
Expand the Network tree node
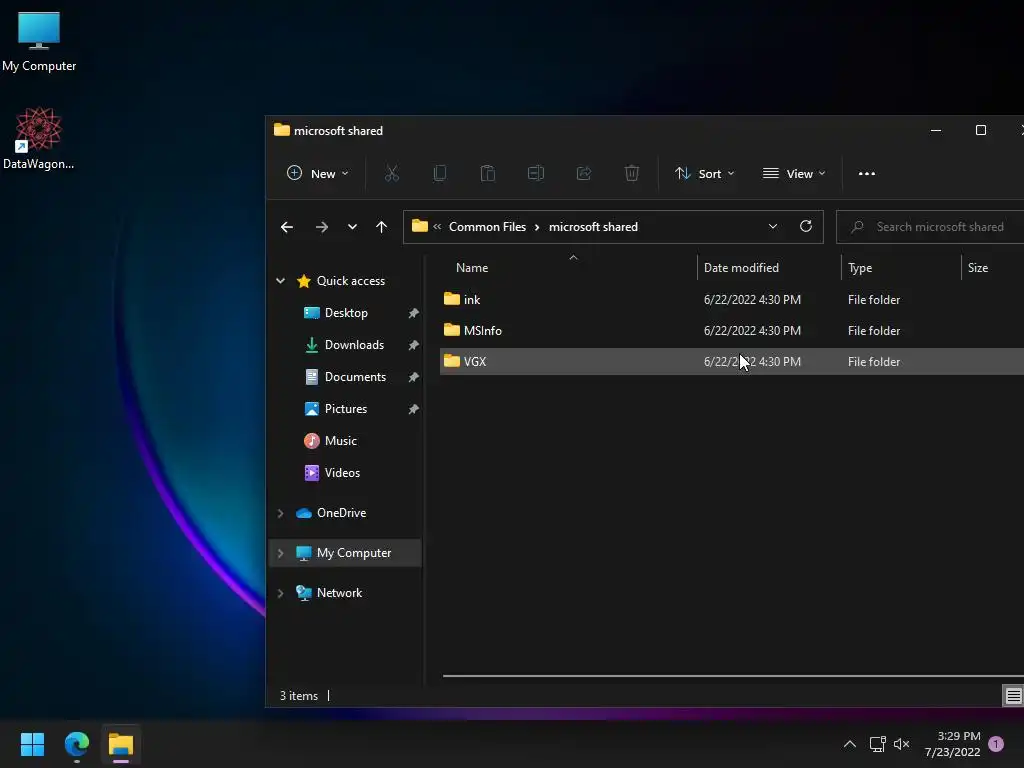281,593
